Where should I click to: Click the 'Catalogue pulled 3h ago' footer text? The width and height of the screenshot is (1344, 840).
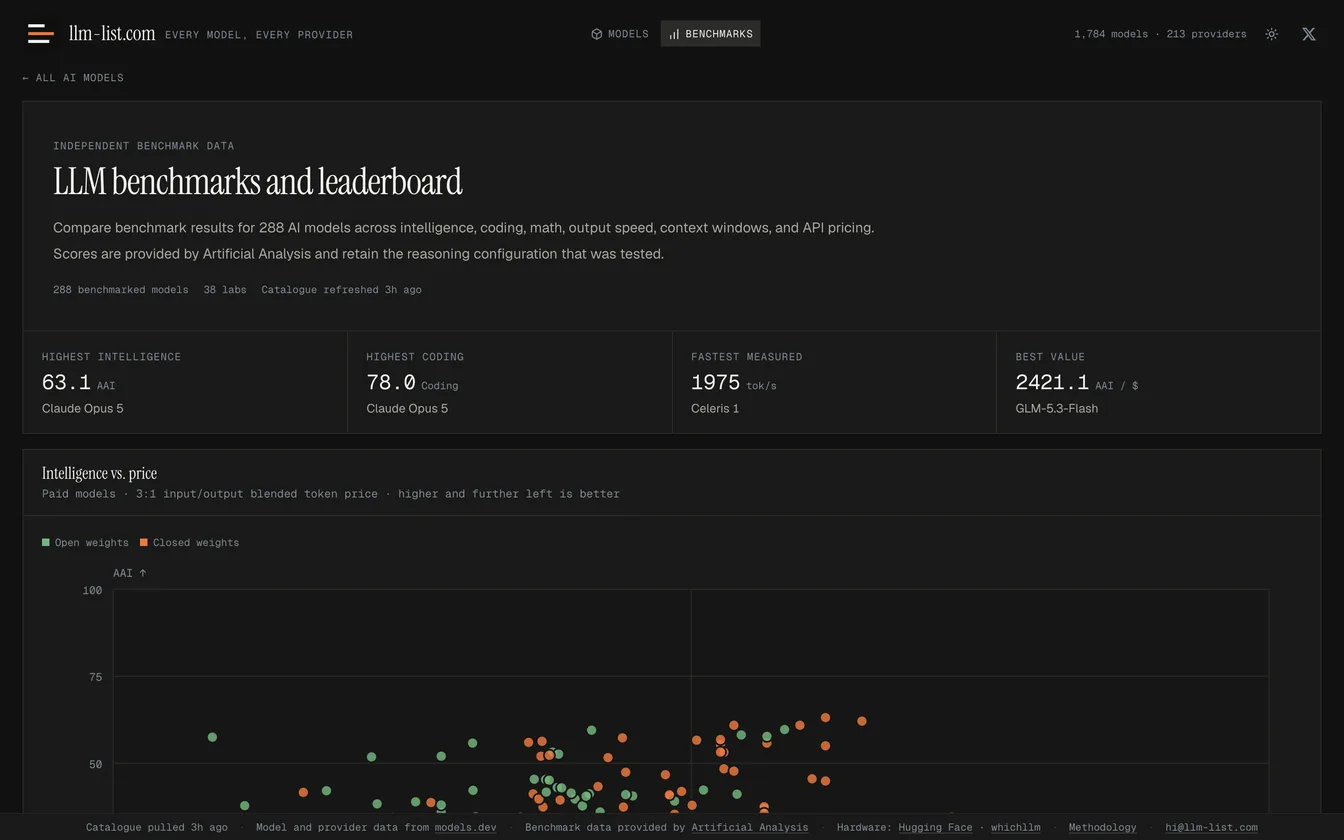click(x=157, y=827)
